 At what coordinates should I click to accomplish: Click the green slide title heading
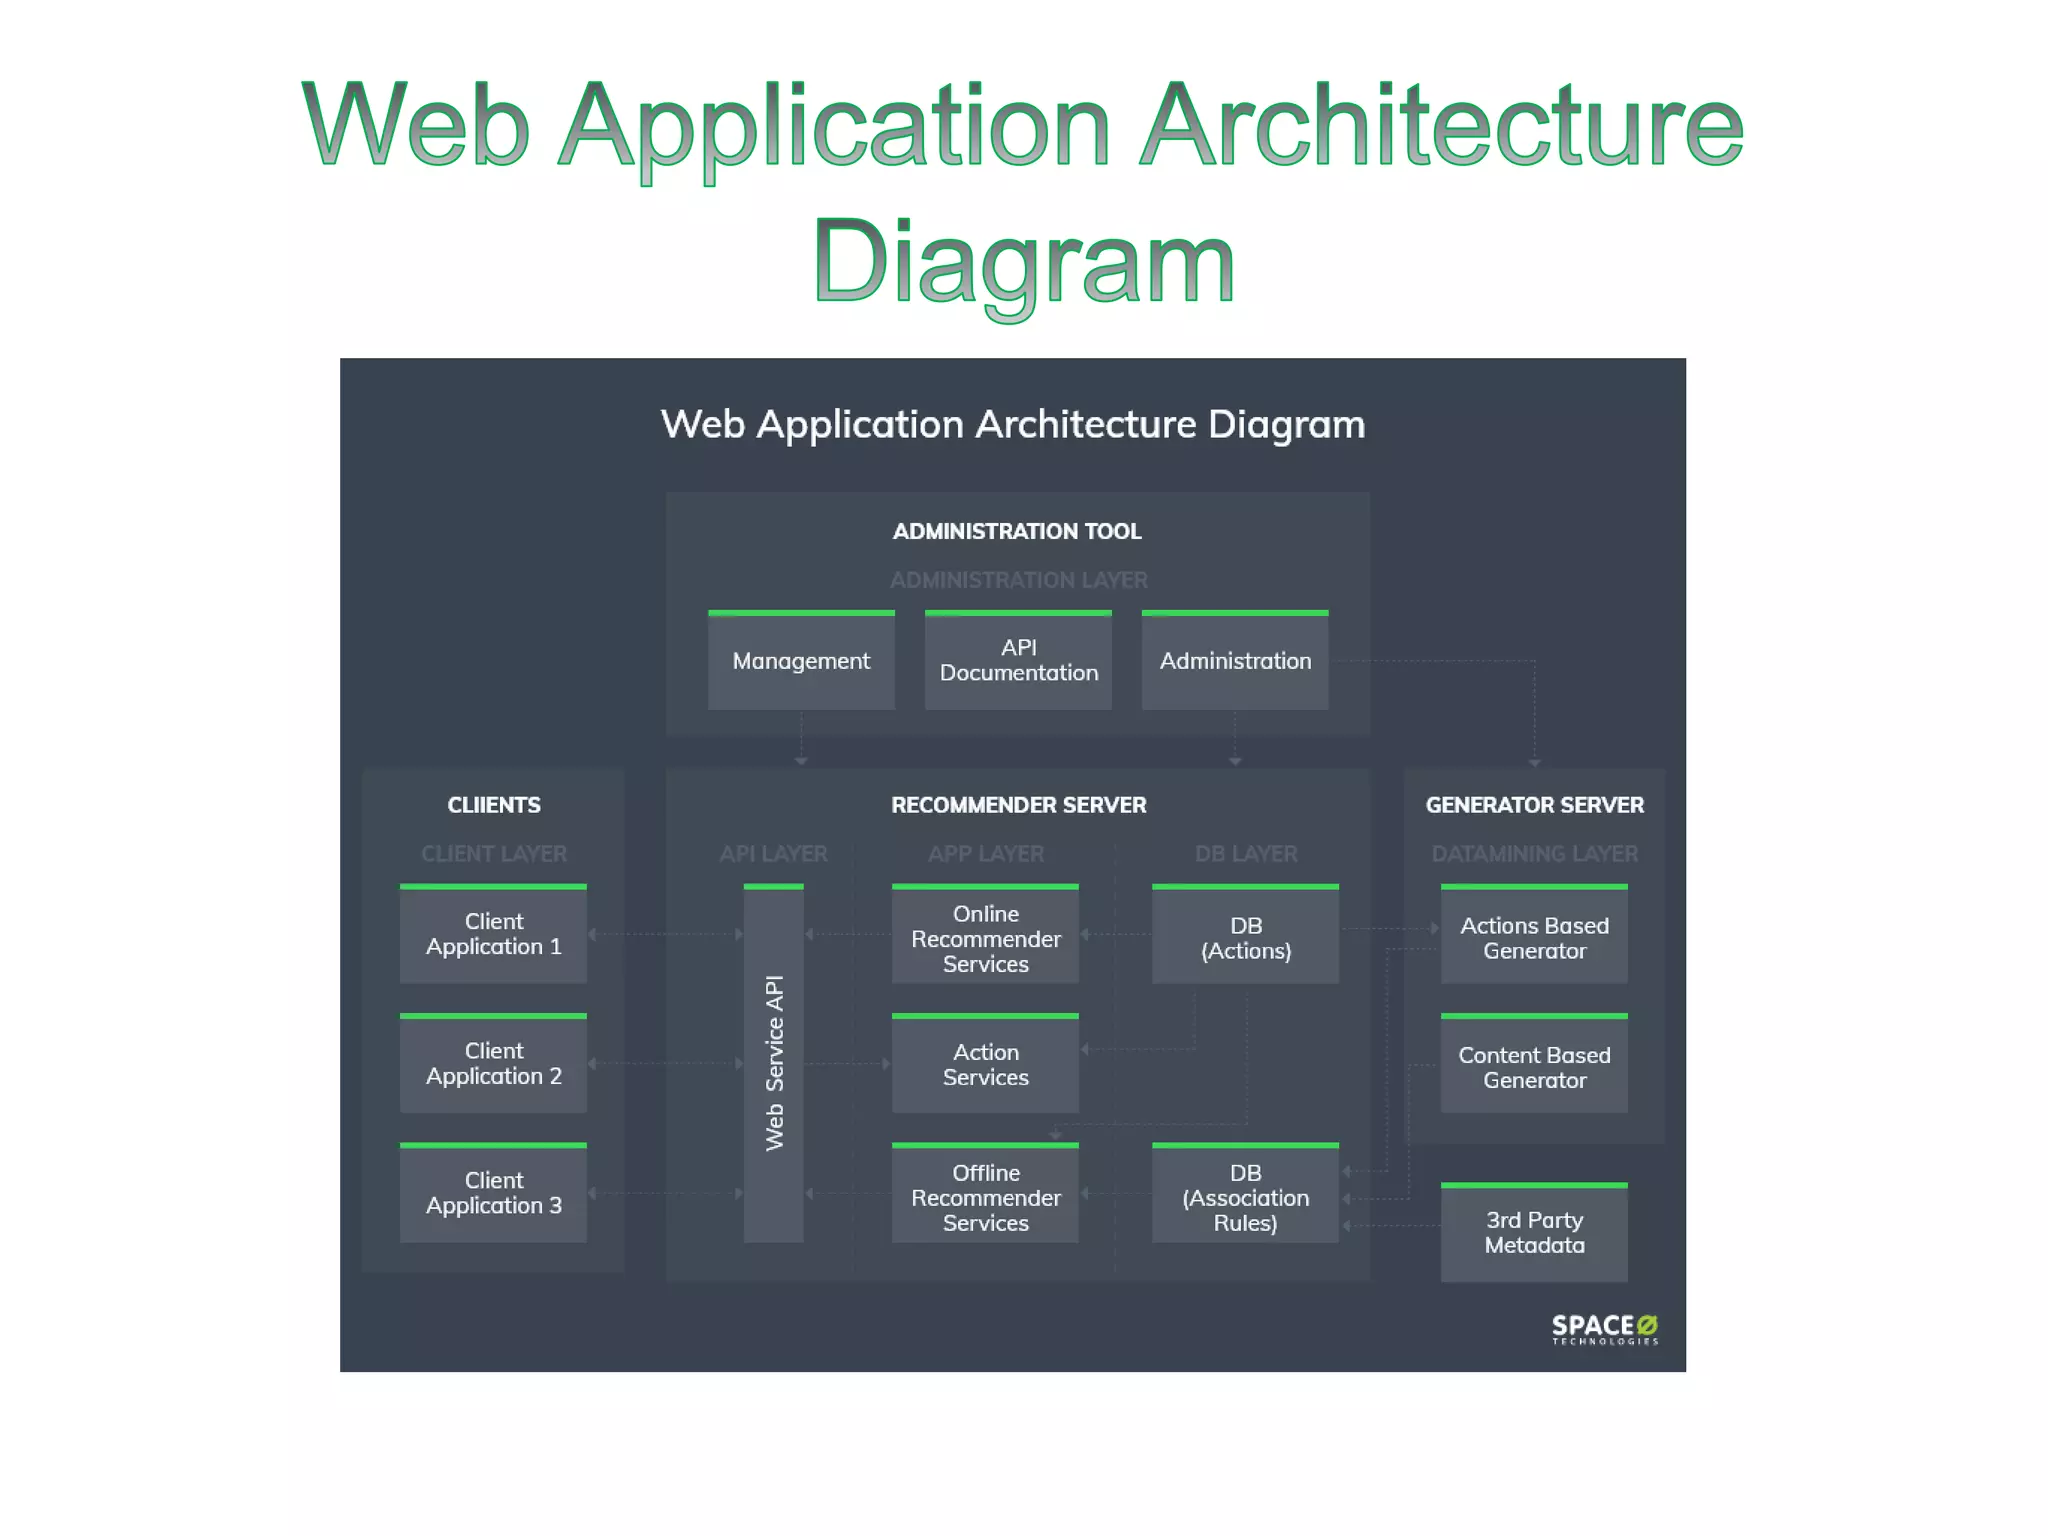click(x=1022, y=190)
